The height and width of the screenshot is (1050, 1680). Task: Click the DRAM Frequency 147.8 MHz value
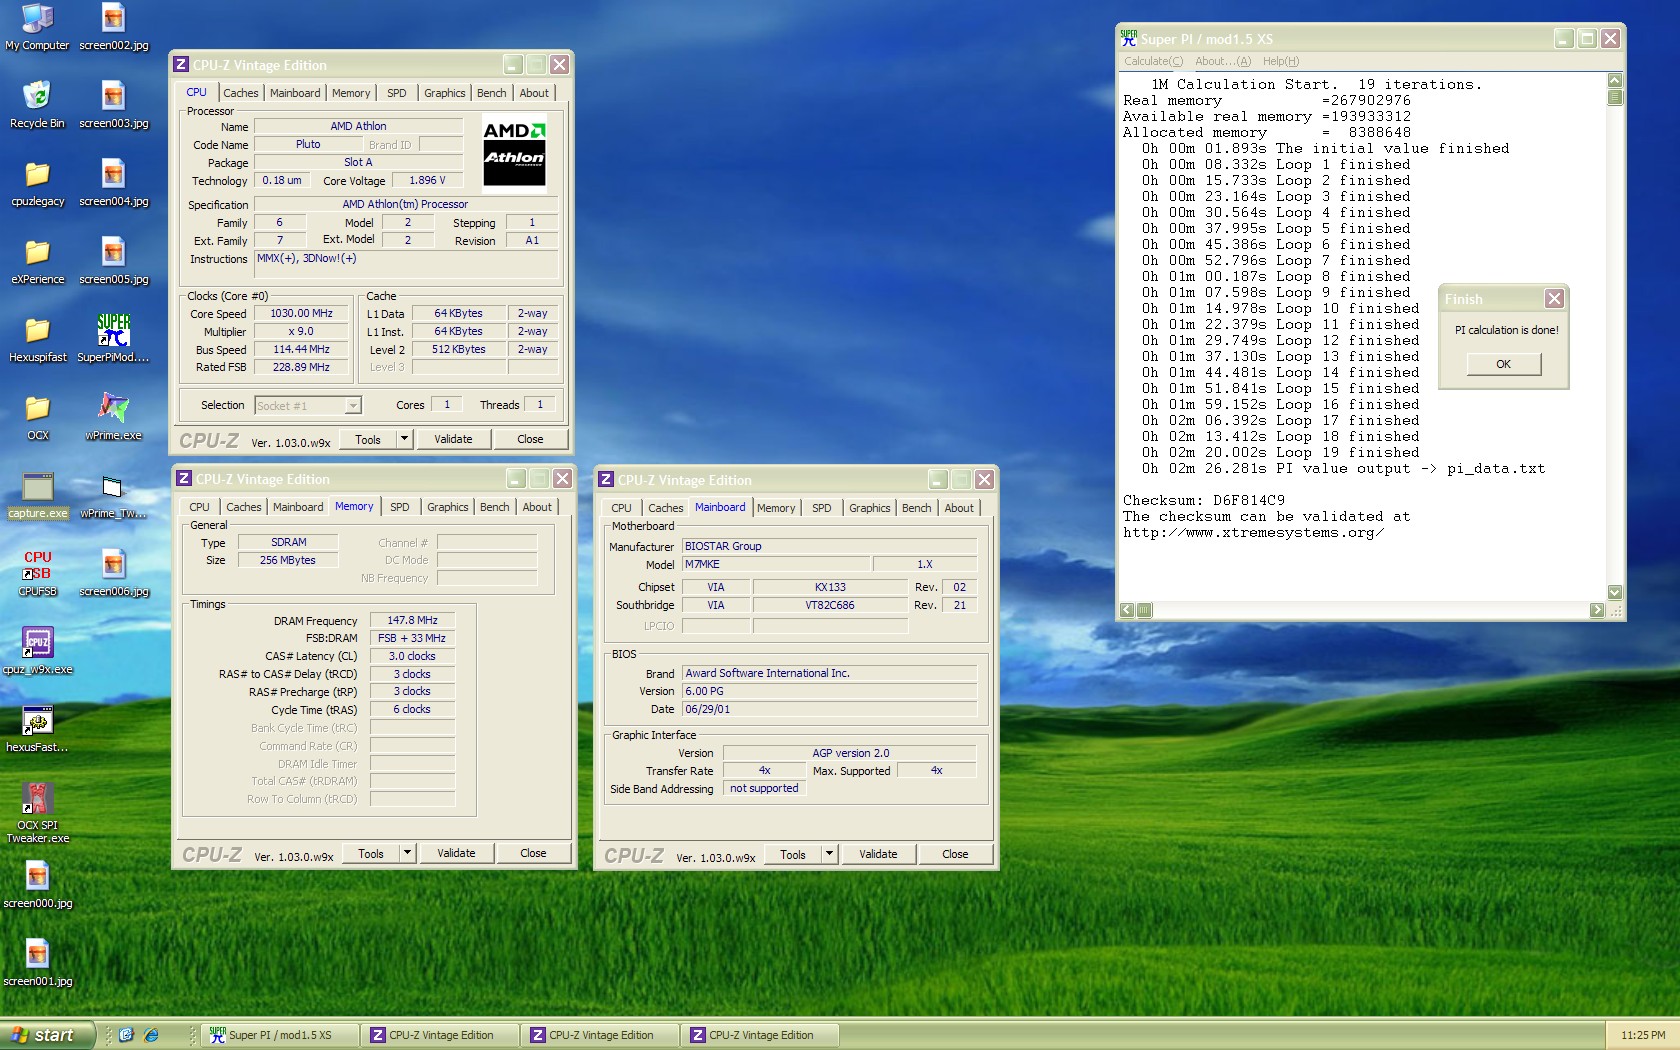click(412, 620)
